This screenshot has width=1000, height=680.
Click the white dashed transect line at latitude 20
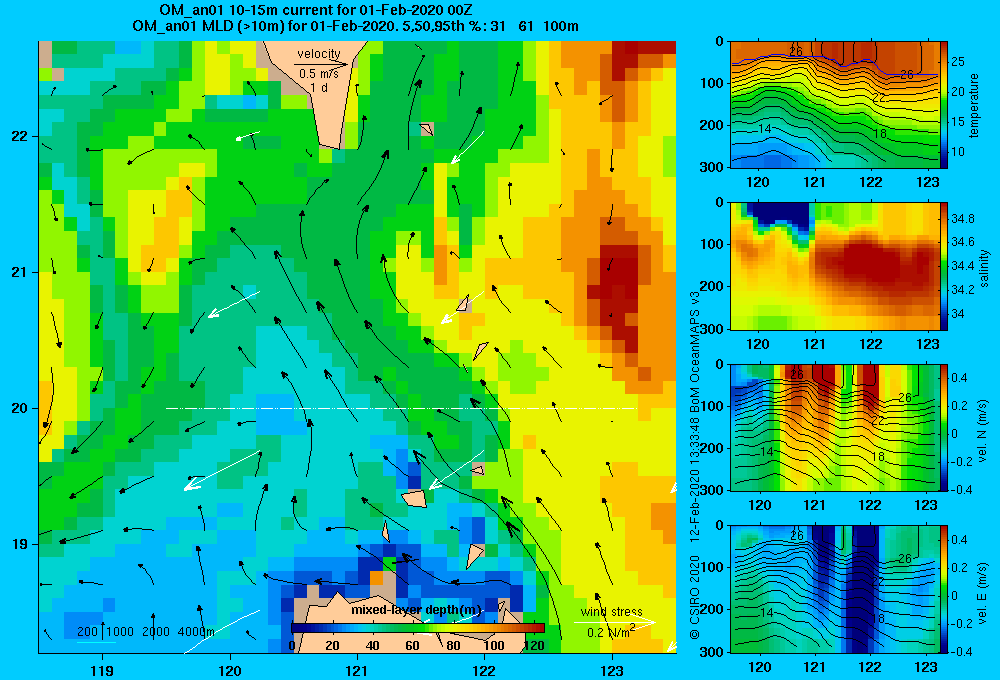tap(402, 408)
